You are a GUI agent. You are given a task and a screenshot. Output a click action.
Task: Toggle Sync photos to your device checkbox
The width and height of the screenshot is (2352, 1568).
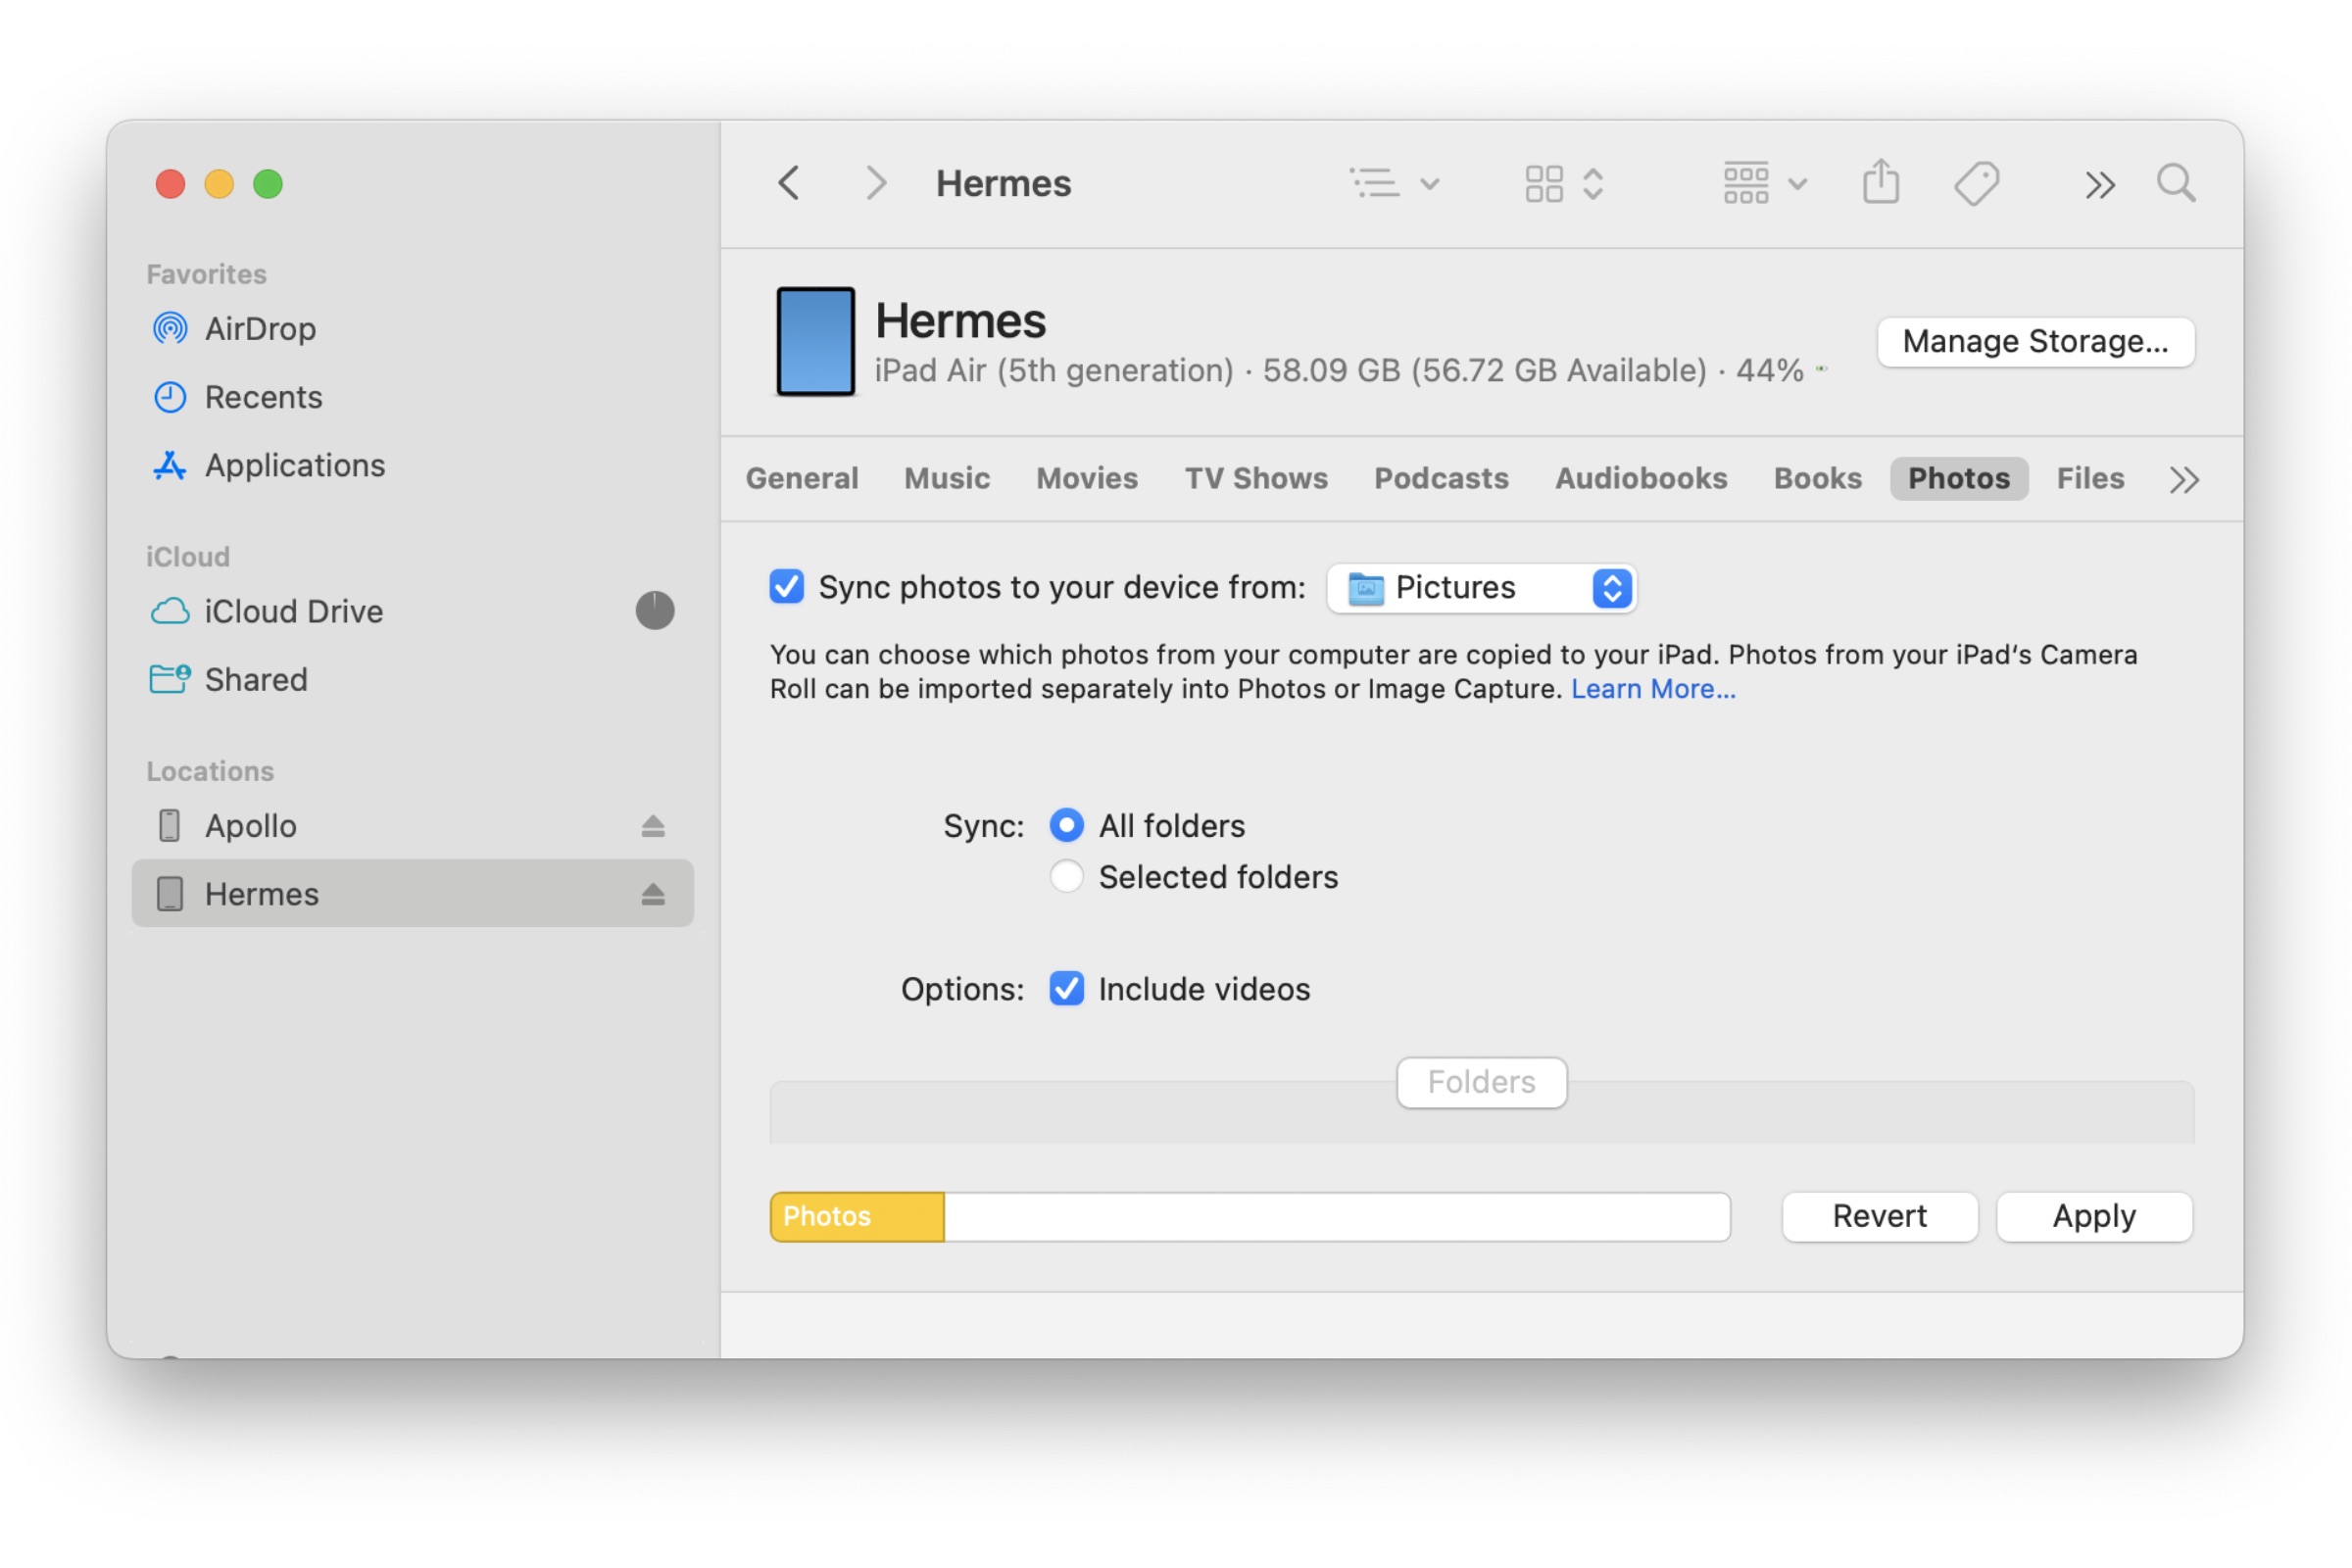click(787, 587)
